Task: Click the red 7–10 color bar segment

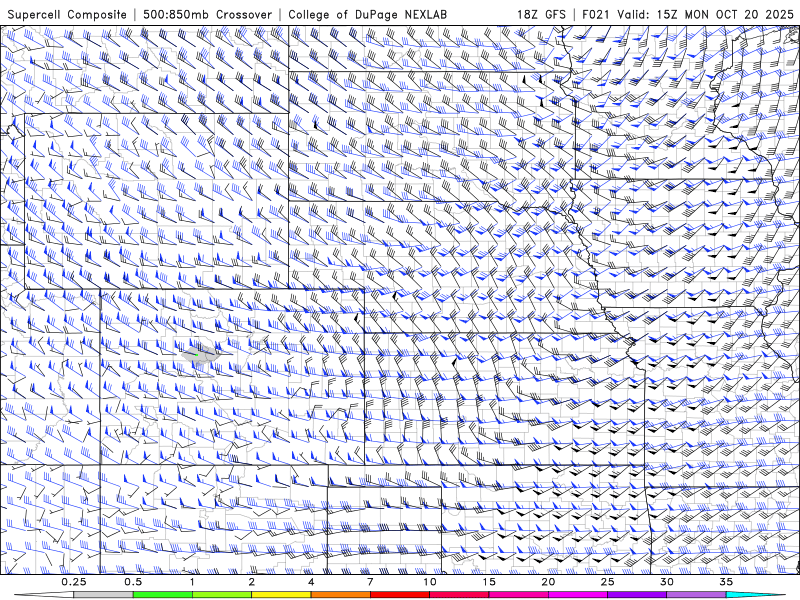Action: point(400,595)
